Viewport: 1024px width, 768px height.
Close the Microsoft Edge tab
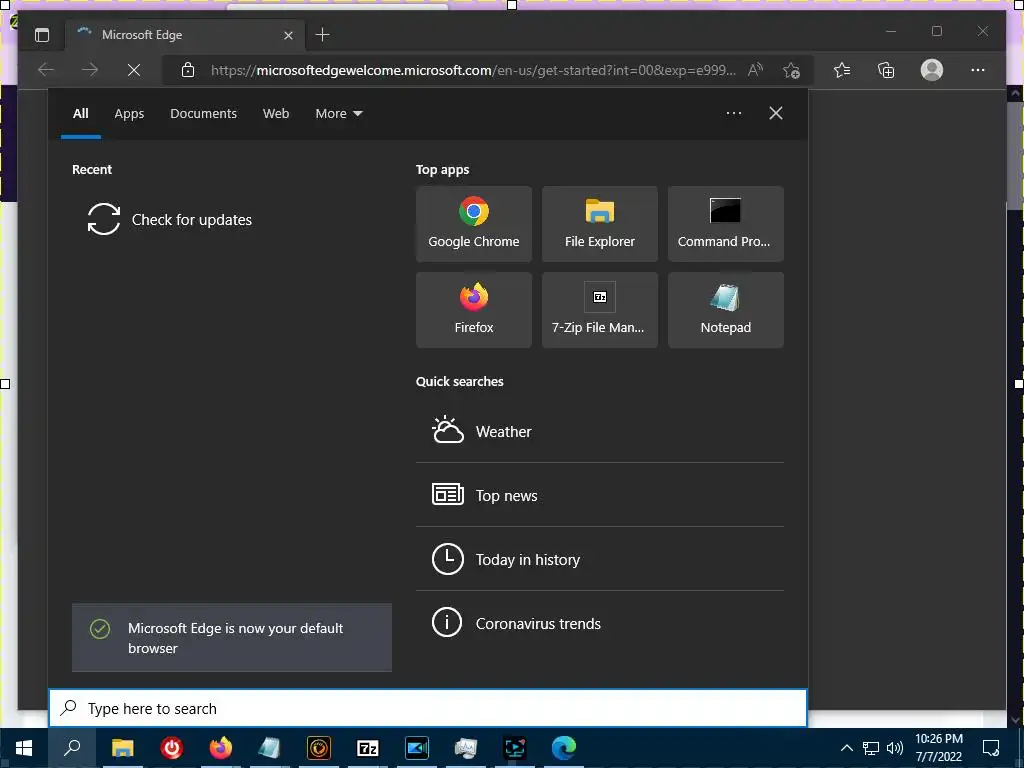(288, 35)
